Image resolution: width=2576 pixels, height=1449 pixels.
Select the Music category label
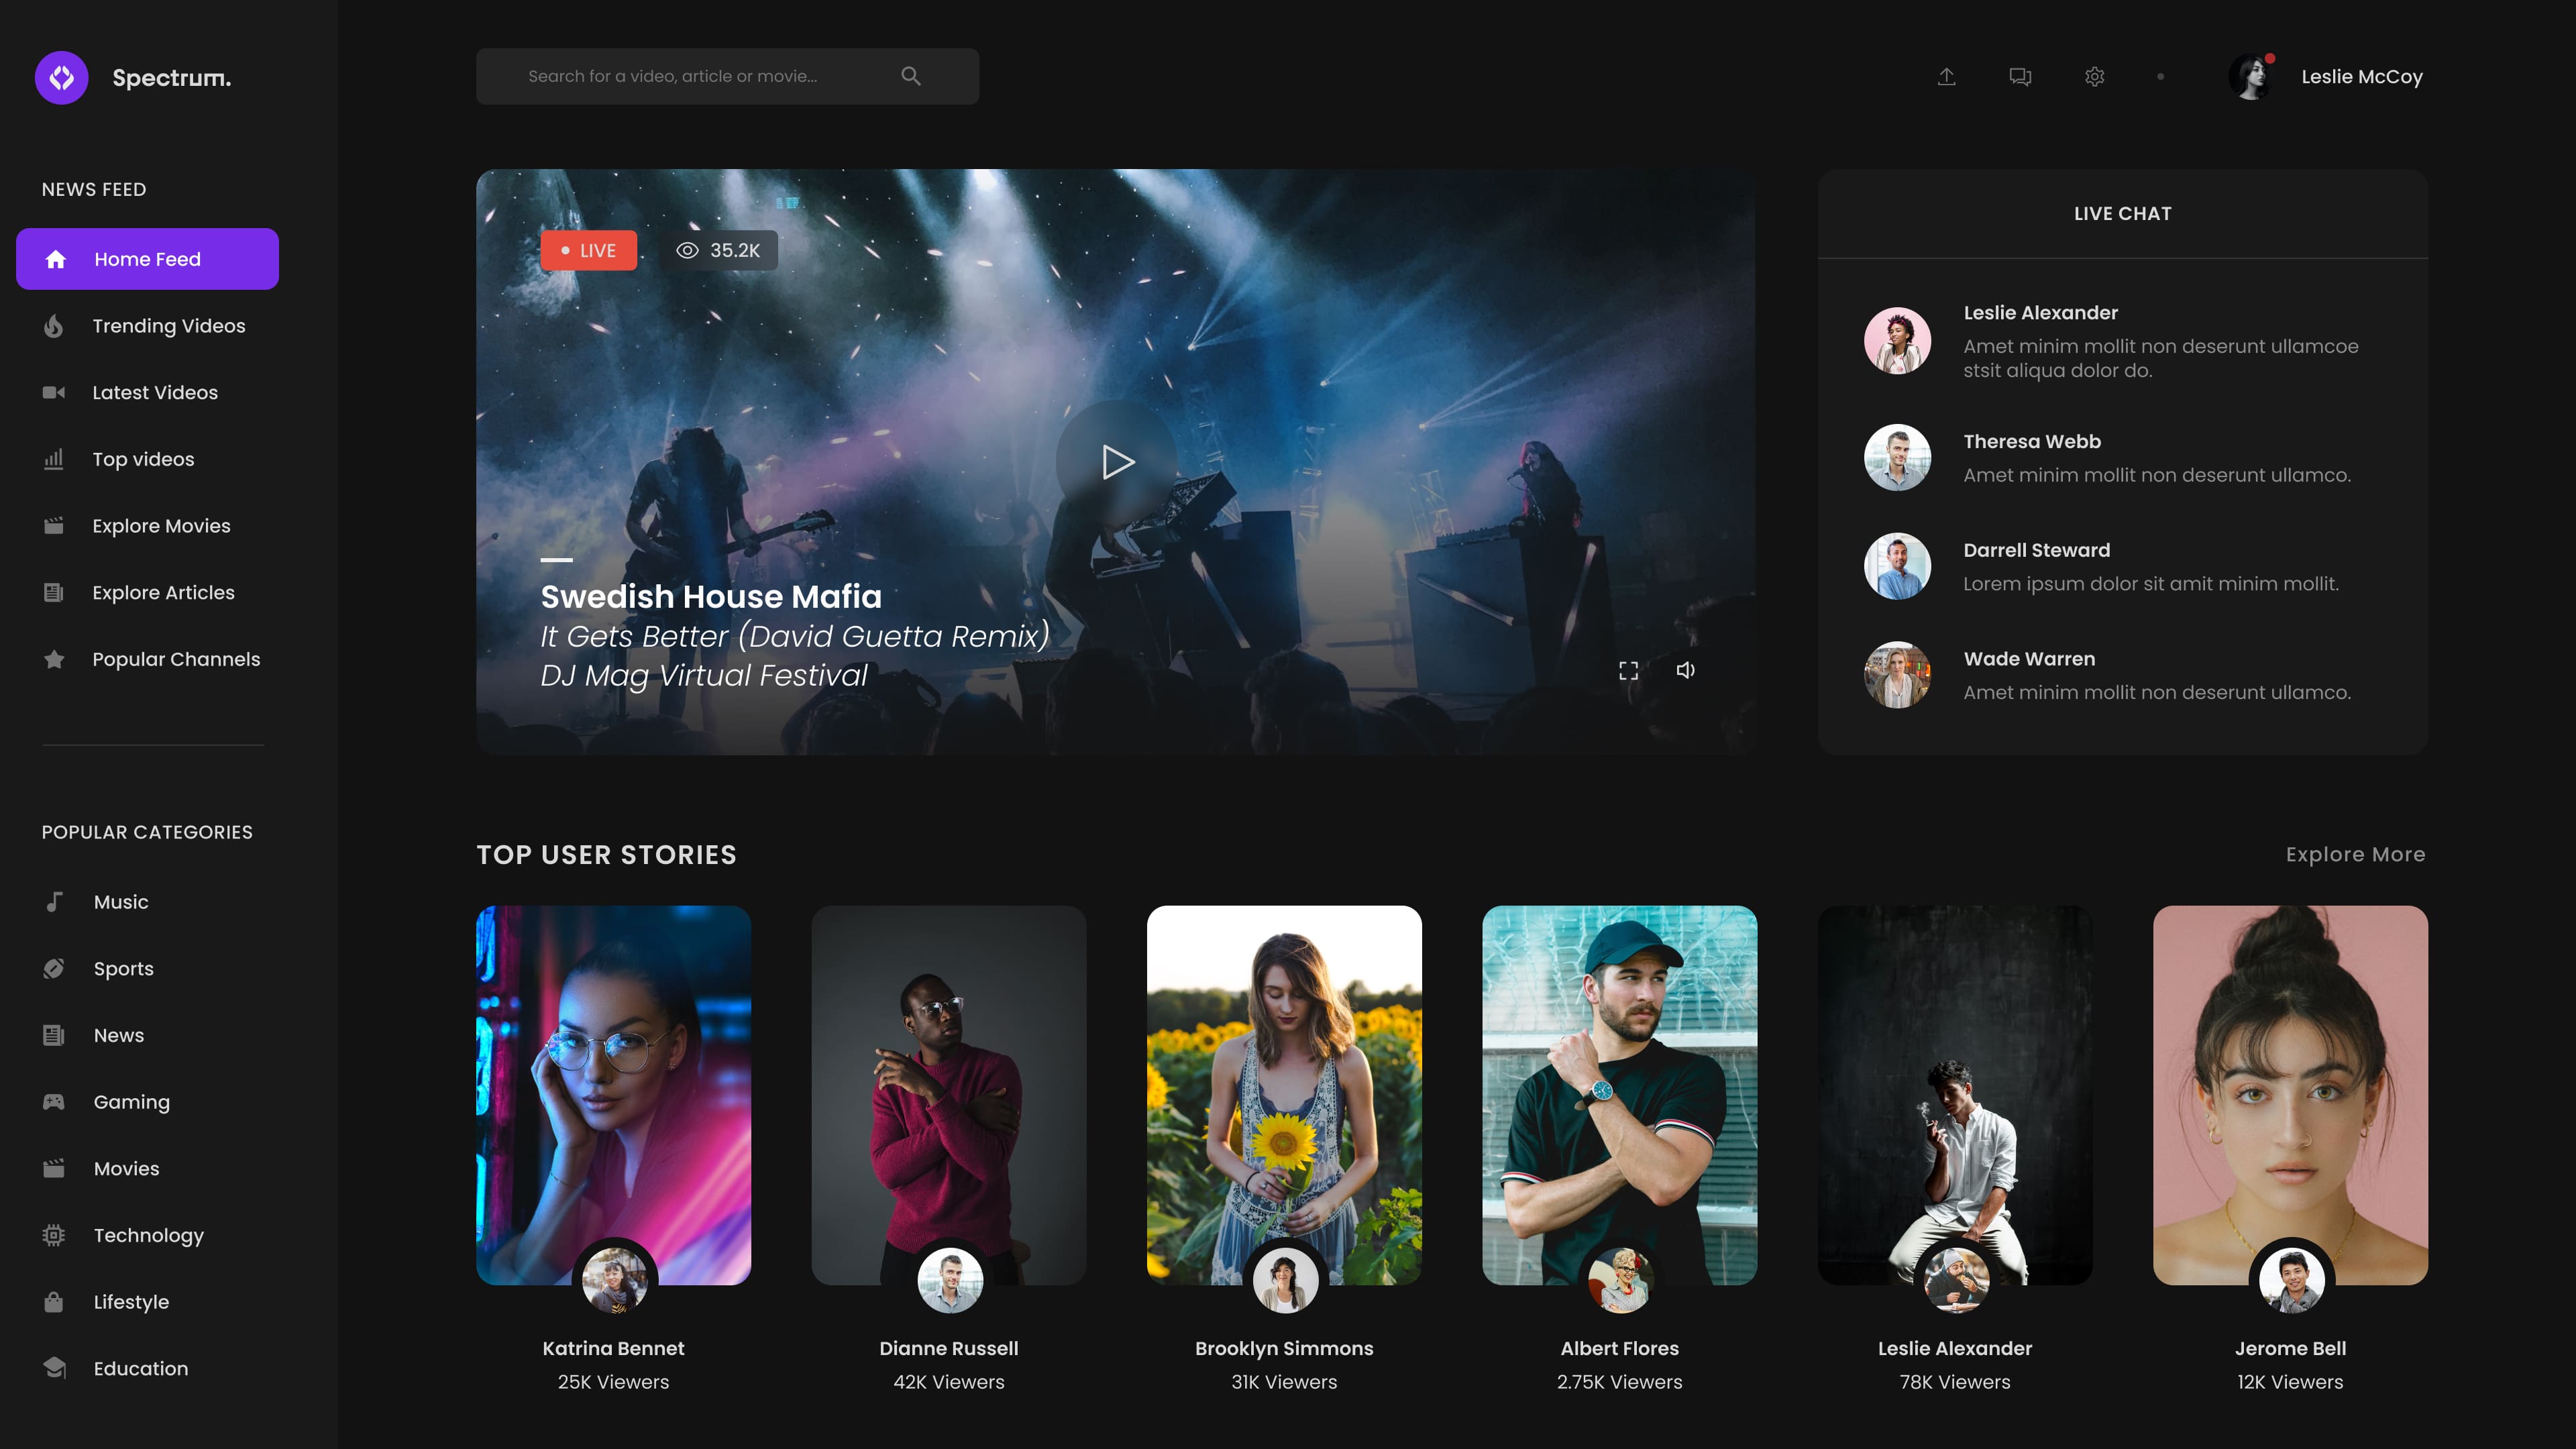[121, 902]
